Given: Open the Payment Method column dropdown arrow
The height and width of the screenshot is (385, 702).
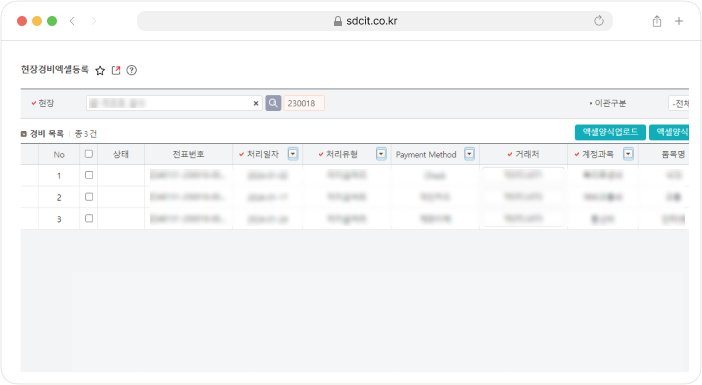Looking at the screenshot, I should coord(469,154).
